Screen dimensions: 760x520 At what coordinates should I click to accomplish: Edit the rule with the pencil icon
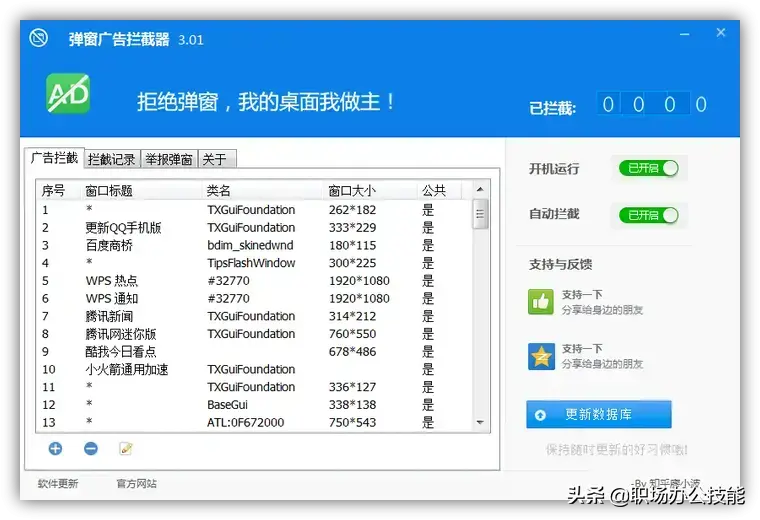point(126,449)
